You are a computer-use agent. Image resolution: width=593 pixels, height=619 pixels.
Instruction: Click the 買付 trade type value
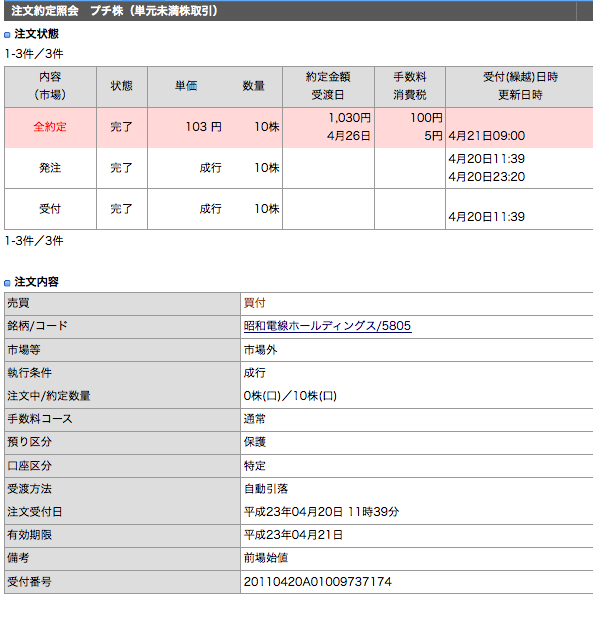(x=255, y=303)
